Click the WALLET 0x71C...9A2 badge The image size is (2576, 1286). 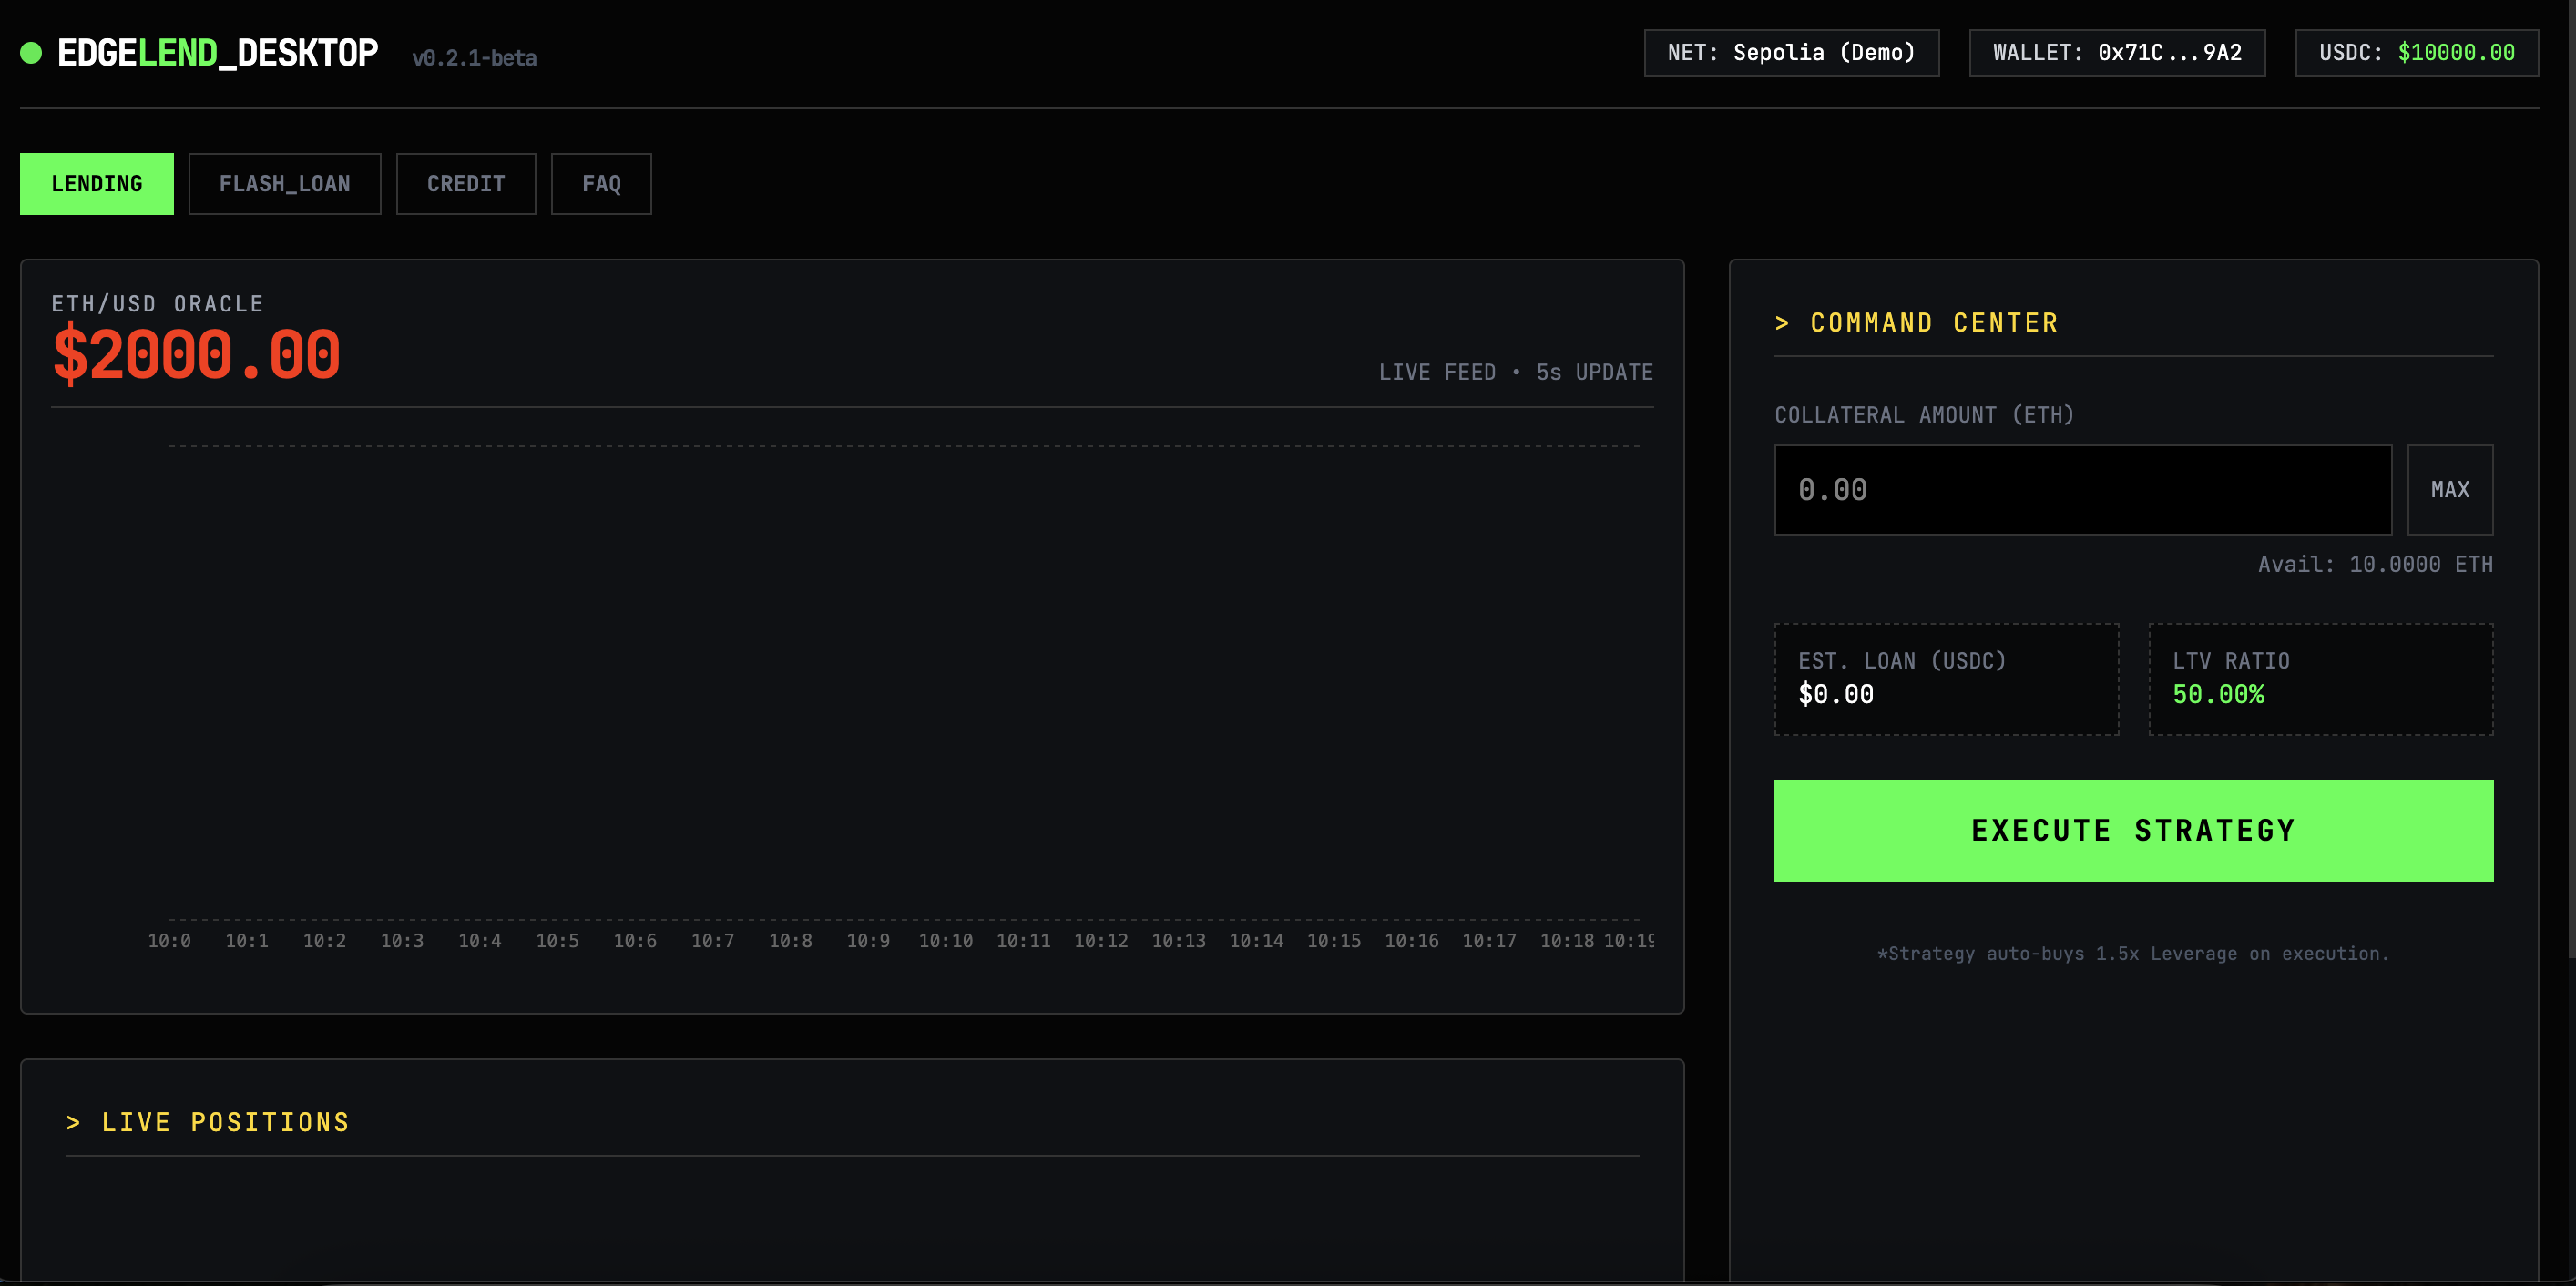[2116, 53]
